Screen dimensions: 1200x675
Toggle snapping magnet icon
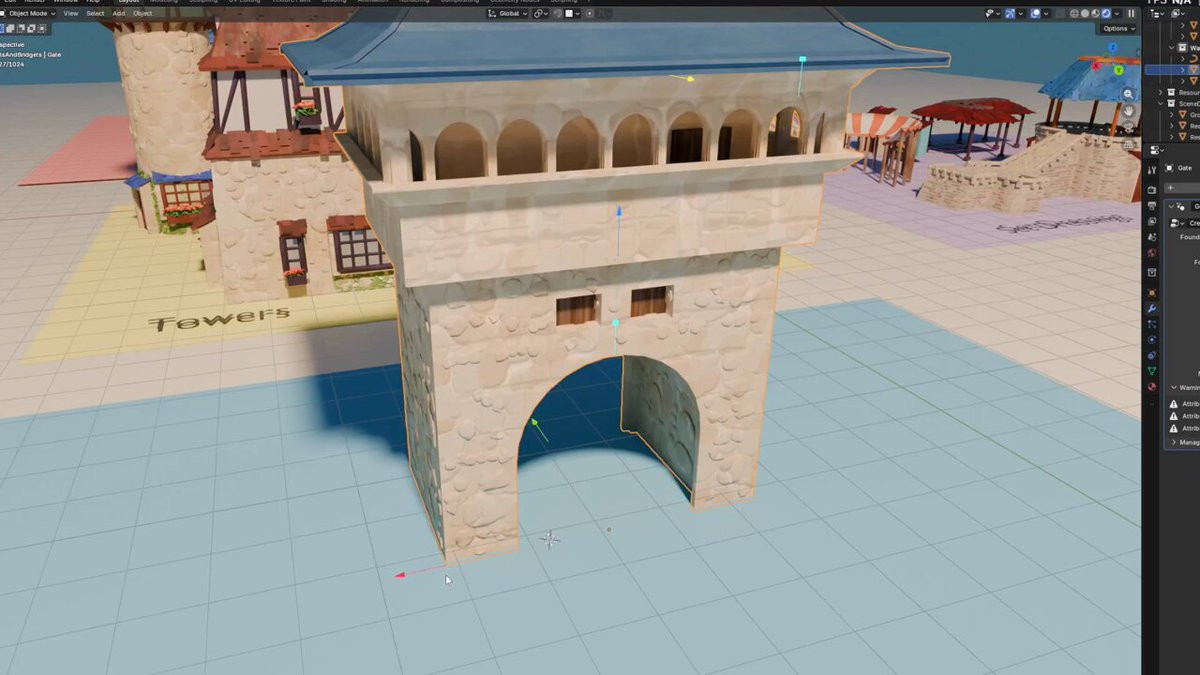tap(558, 14)
